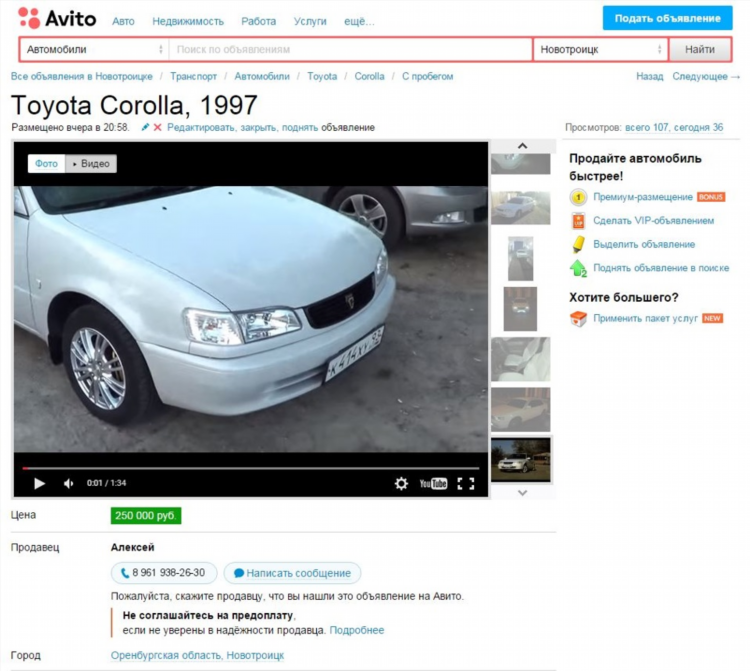Open the Транспорт breadcrumb
Screen dimensions: 750x671
pyautogui.click(x=193, y=77)
